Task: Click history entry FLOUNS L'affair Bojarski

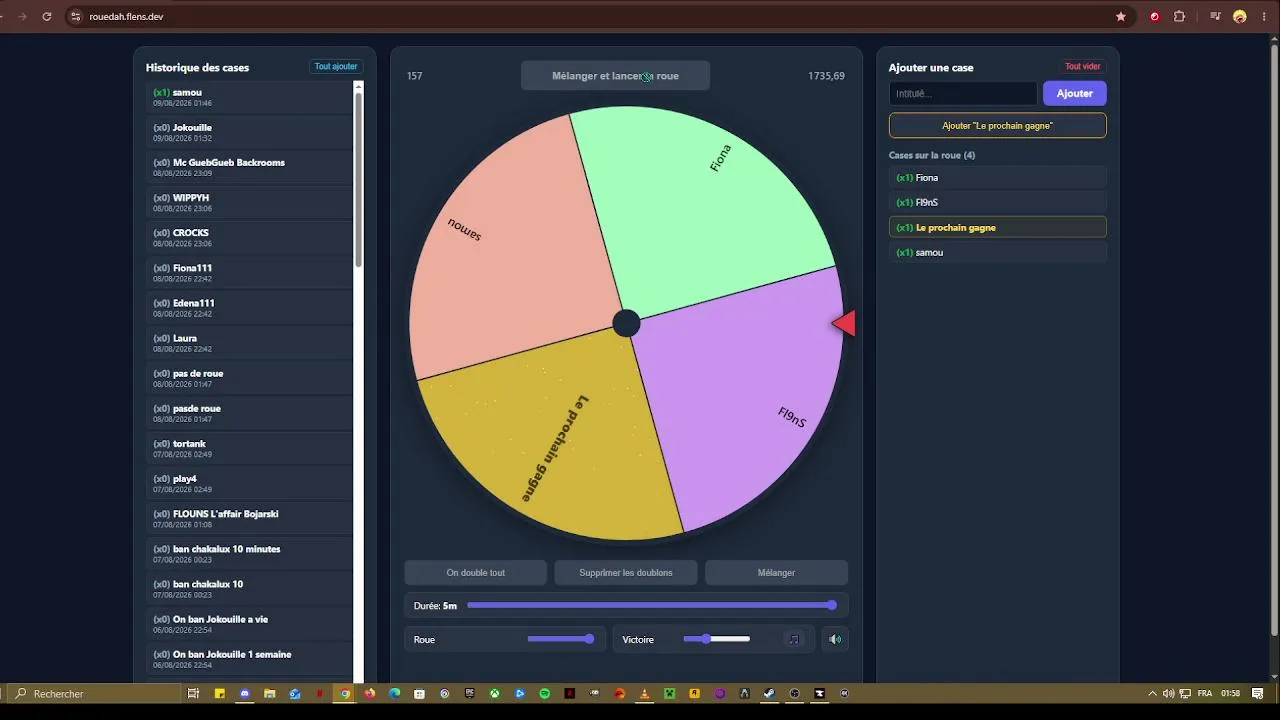Action: click(x=250, y=518)
